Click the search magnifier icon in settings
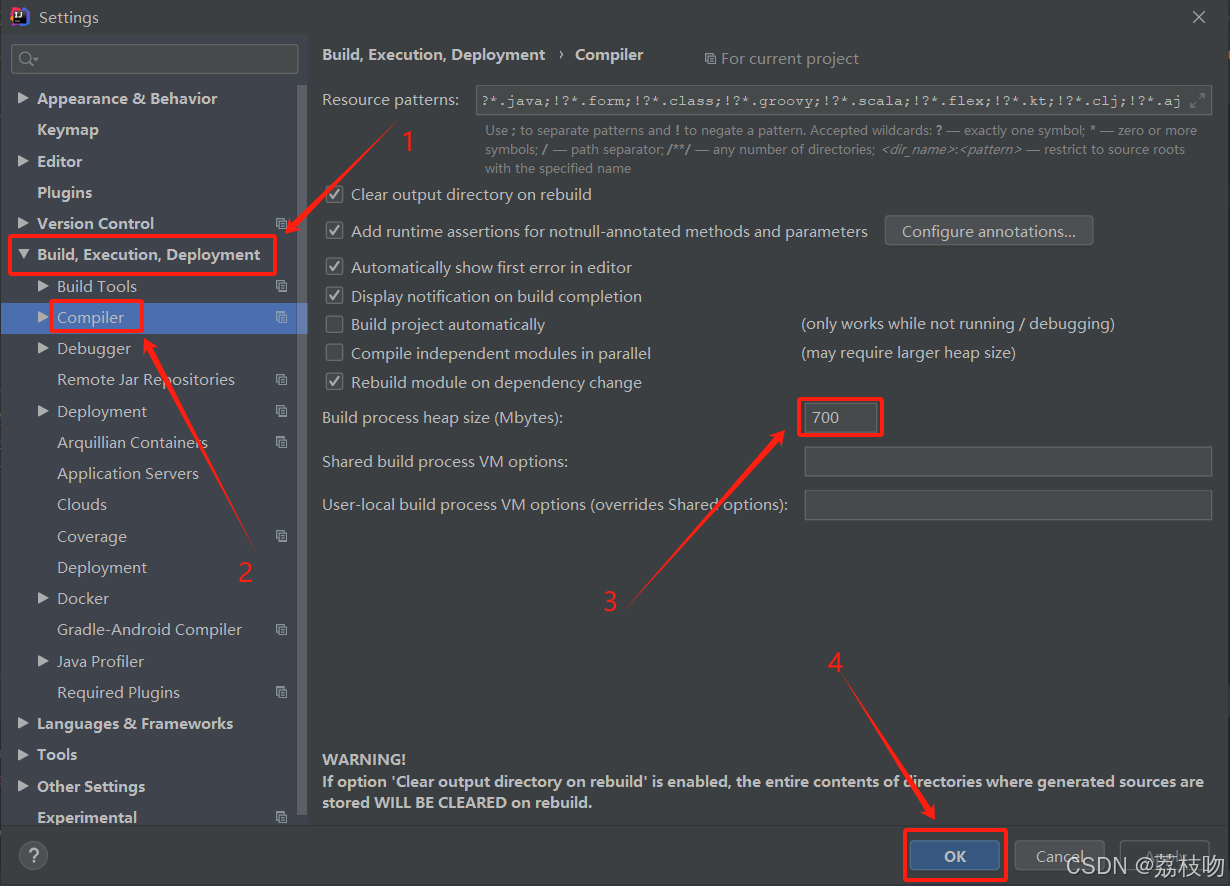The width and height of the screenshot is (1230, 886). click(x=27, y=60)
